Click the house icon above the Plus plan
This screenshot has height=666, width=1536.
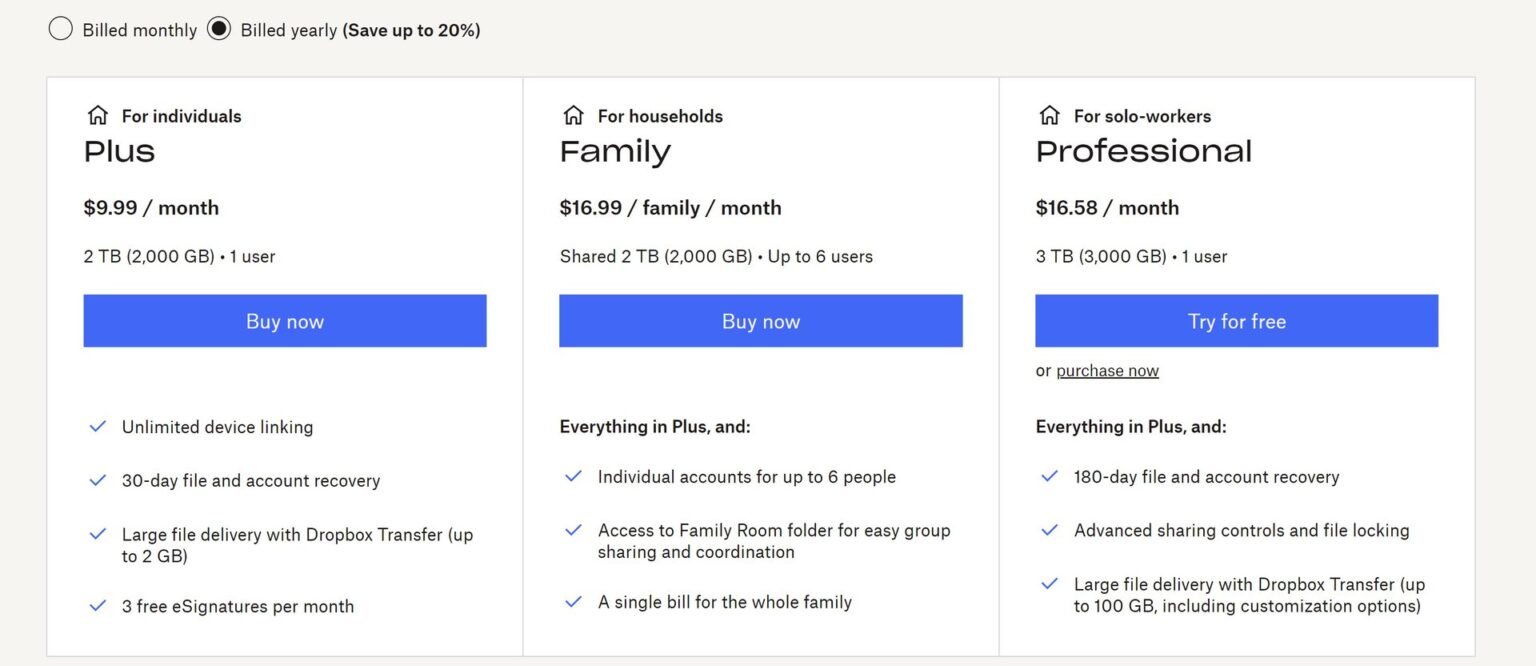(96, 115)
